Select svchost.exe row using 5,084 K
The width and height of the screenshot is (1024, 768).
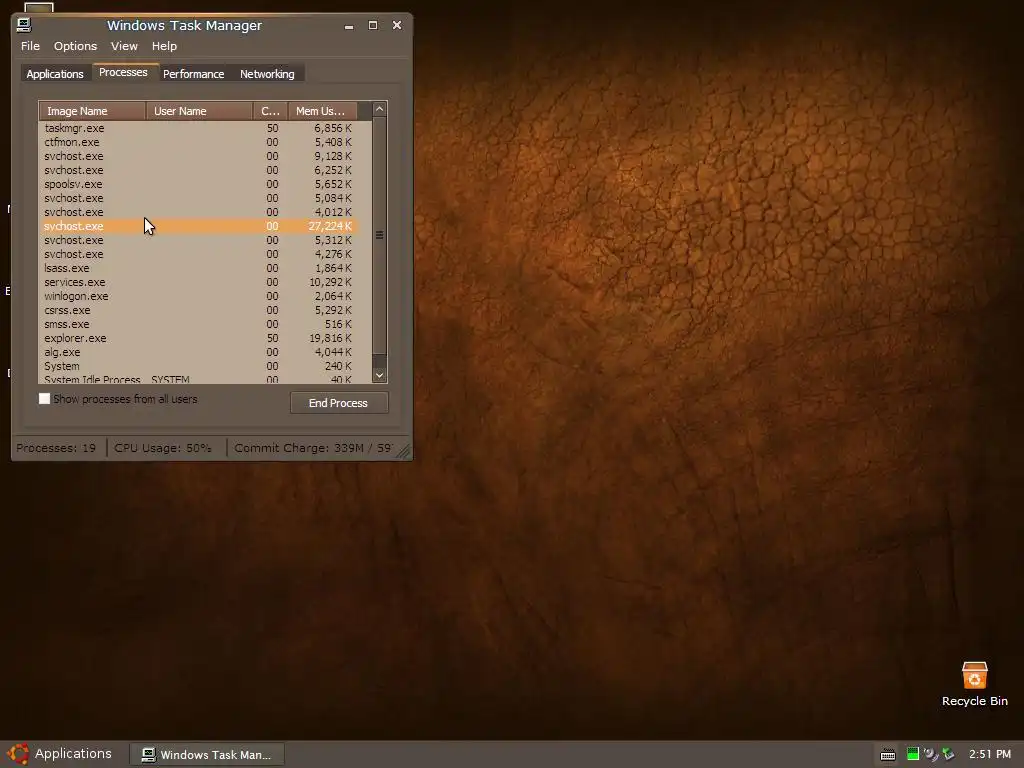198,198
